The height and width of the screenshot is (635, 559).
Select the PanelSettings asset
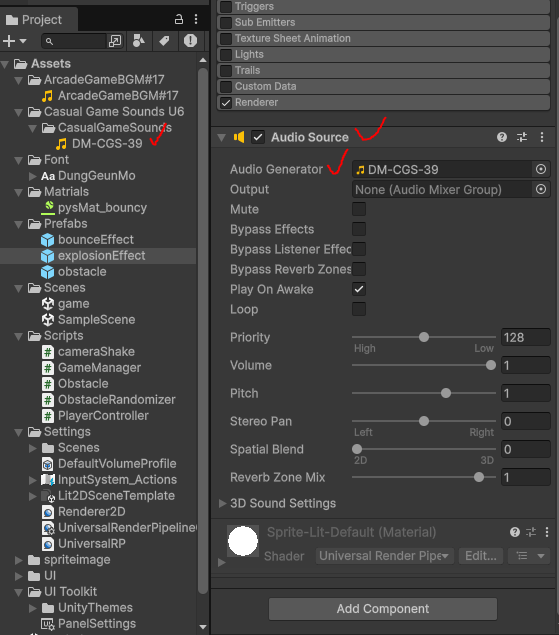88,624
